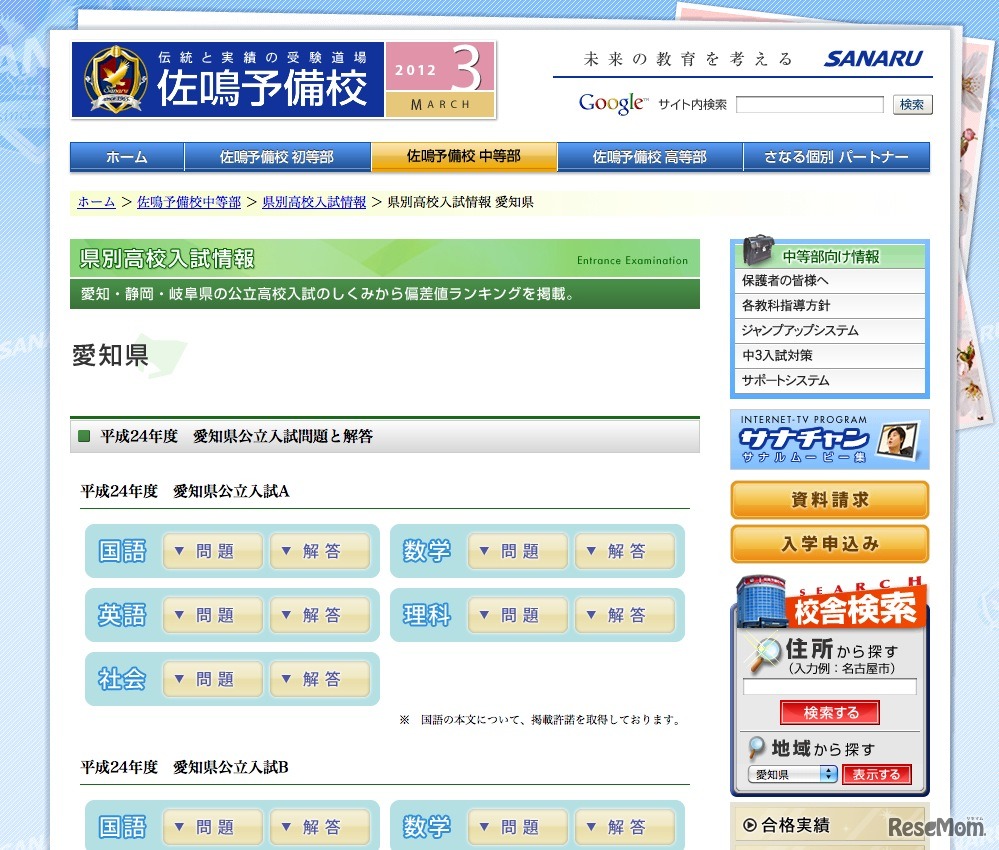Switch to the 佐鳴予備校 高等部 tab
The width and height of the screenshot is (999, 850).
649,156
